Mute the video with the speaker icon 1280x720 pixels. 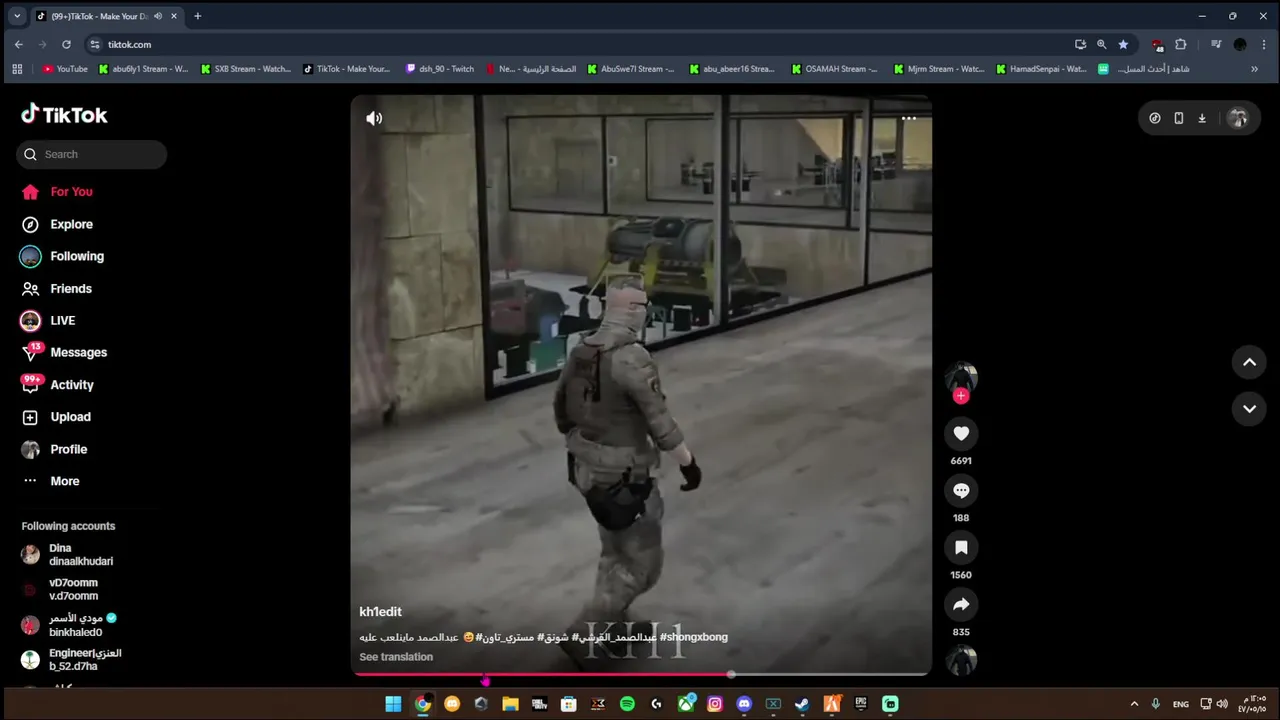point(374,118)
